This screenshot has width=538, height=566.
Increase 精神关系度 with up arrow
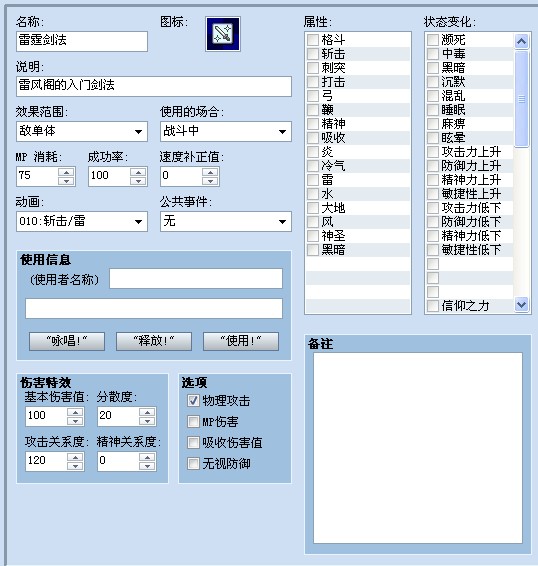[147, 457]
